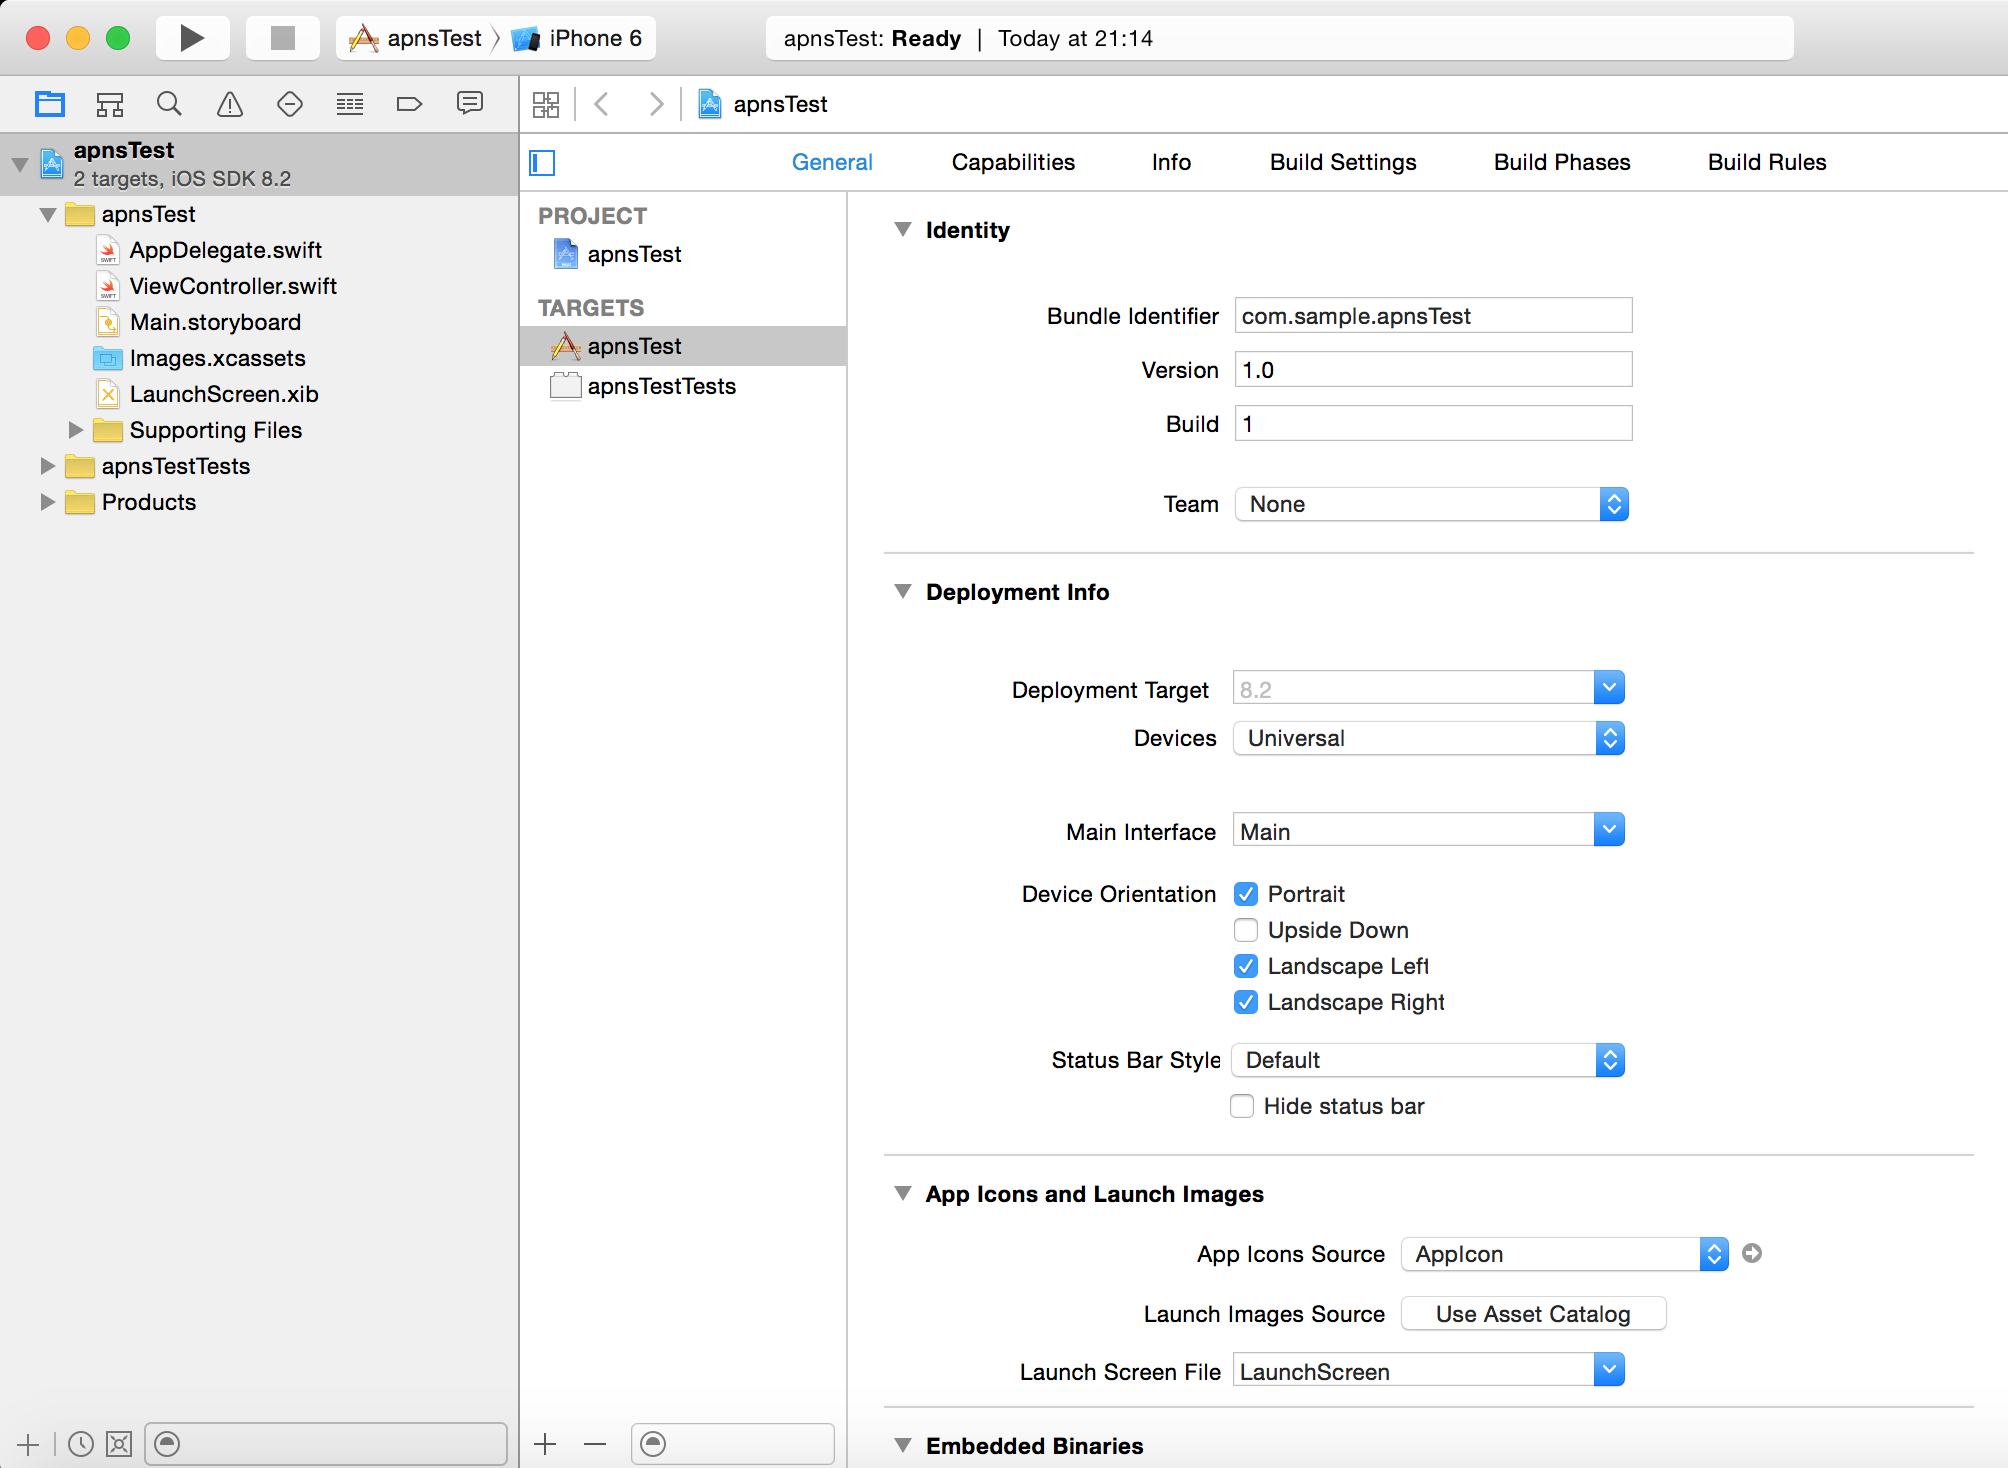Hide the project and targets list
The height and width of the screenshot is (1468, 2008).
[542, 163]
